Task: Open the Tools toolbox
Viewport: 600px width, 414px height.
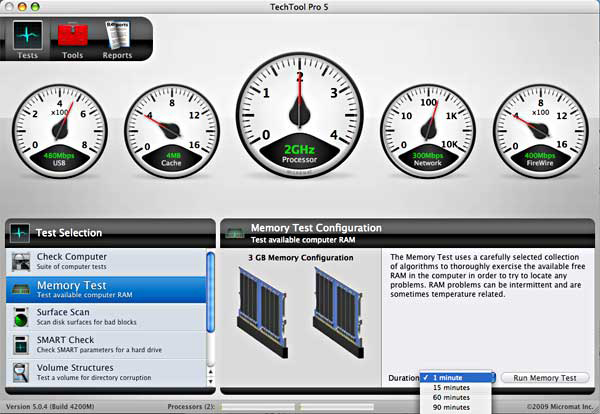Action: [72, 37]
